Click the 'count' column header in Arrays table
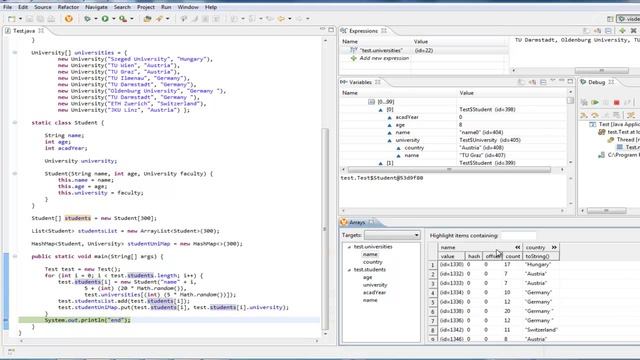The height and width of the screenshot is (360, 640). (x=512, y=256)
